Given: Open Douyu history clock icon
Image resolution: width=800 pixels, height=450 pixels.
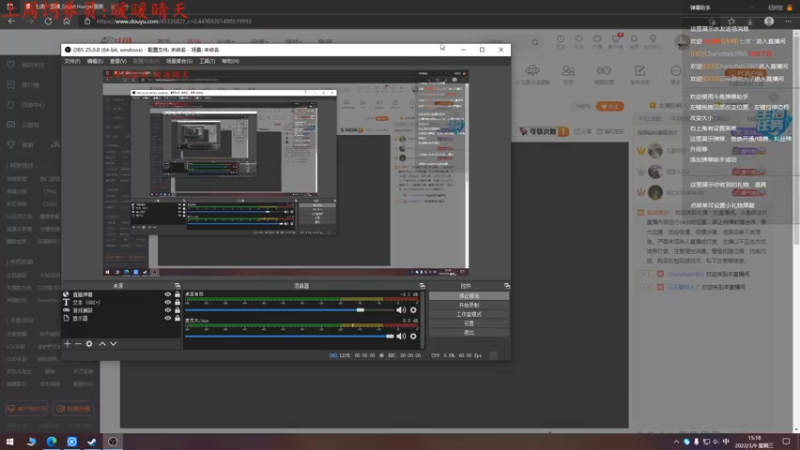Looking at the screenshot, I should [560, 39].
